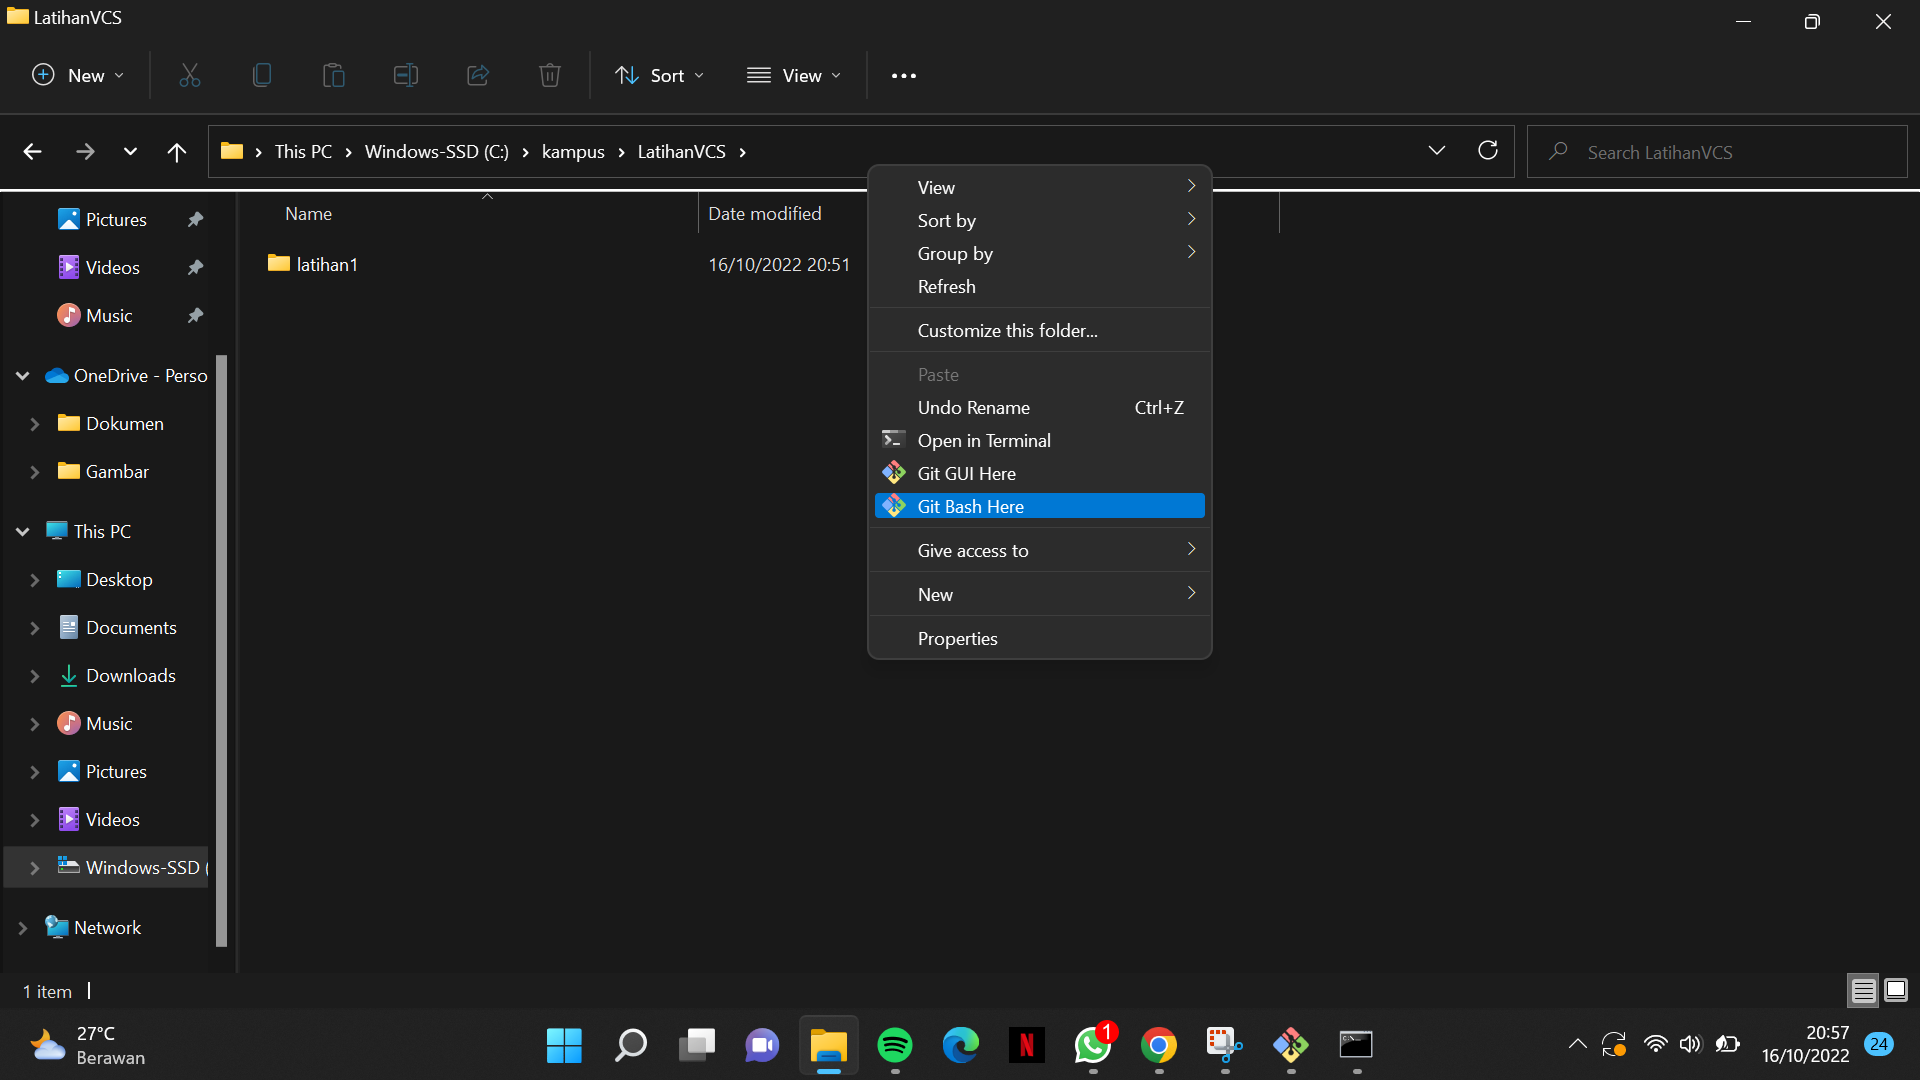Expand the Sort dropdown

pyautogui.click(x=659, y=75)
